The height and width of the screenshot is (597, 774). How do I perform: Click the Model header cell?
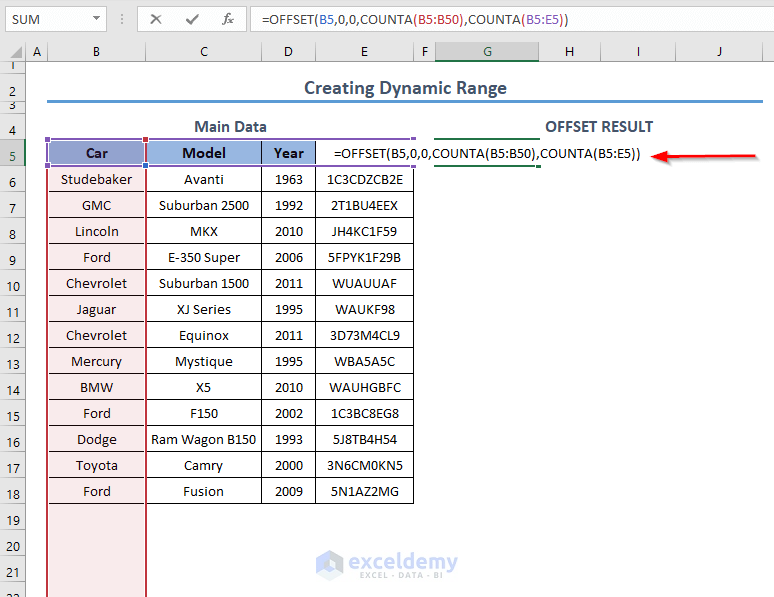pyautogui.click(x=204, y=153)
